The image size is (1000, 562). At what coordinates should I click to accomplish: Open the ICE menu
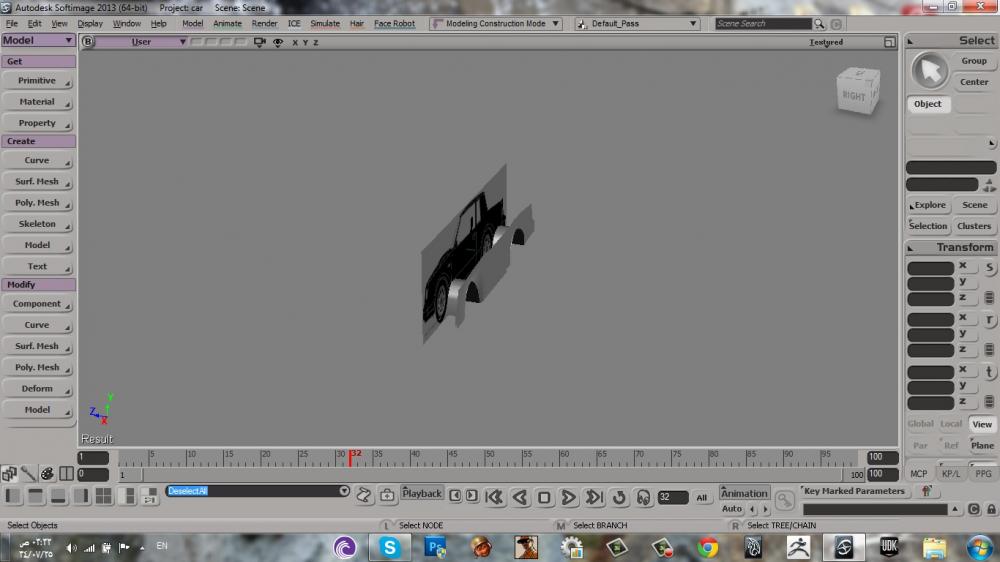(x=294, y=24)
